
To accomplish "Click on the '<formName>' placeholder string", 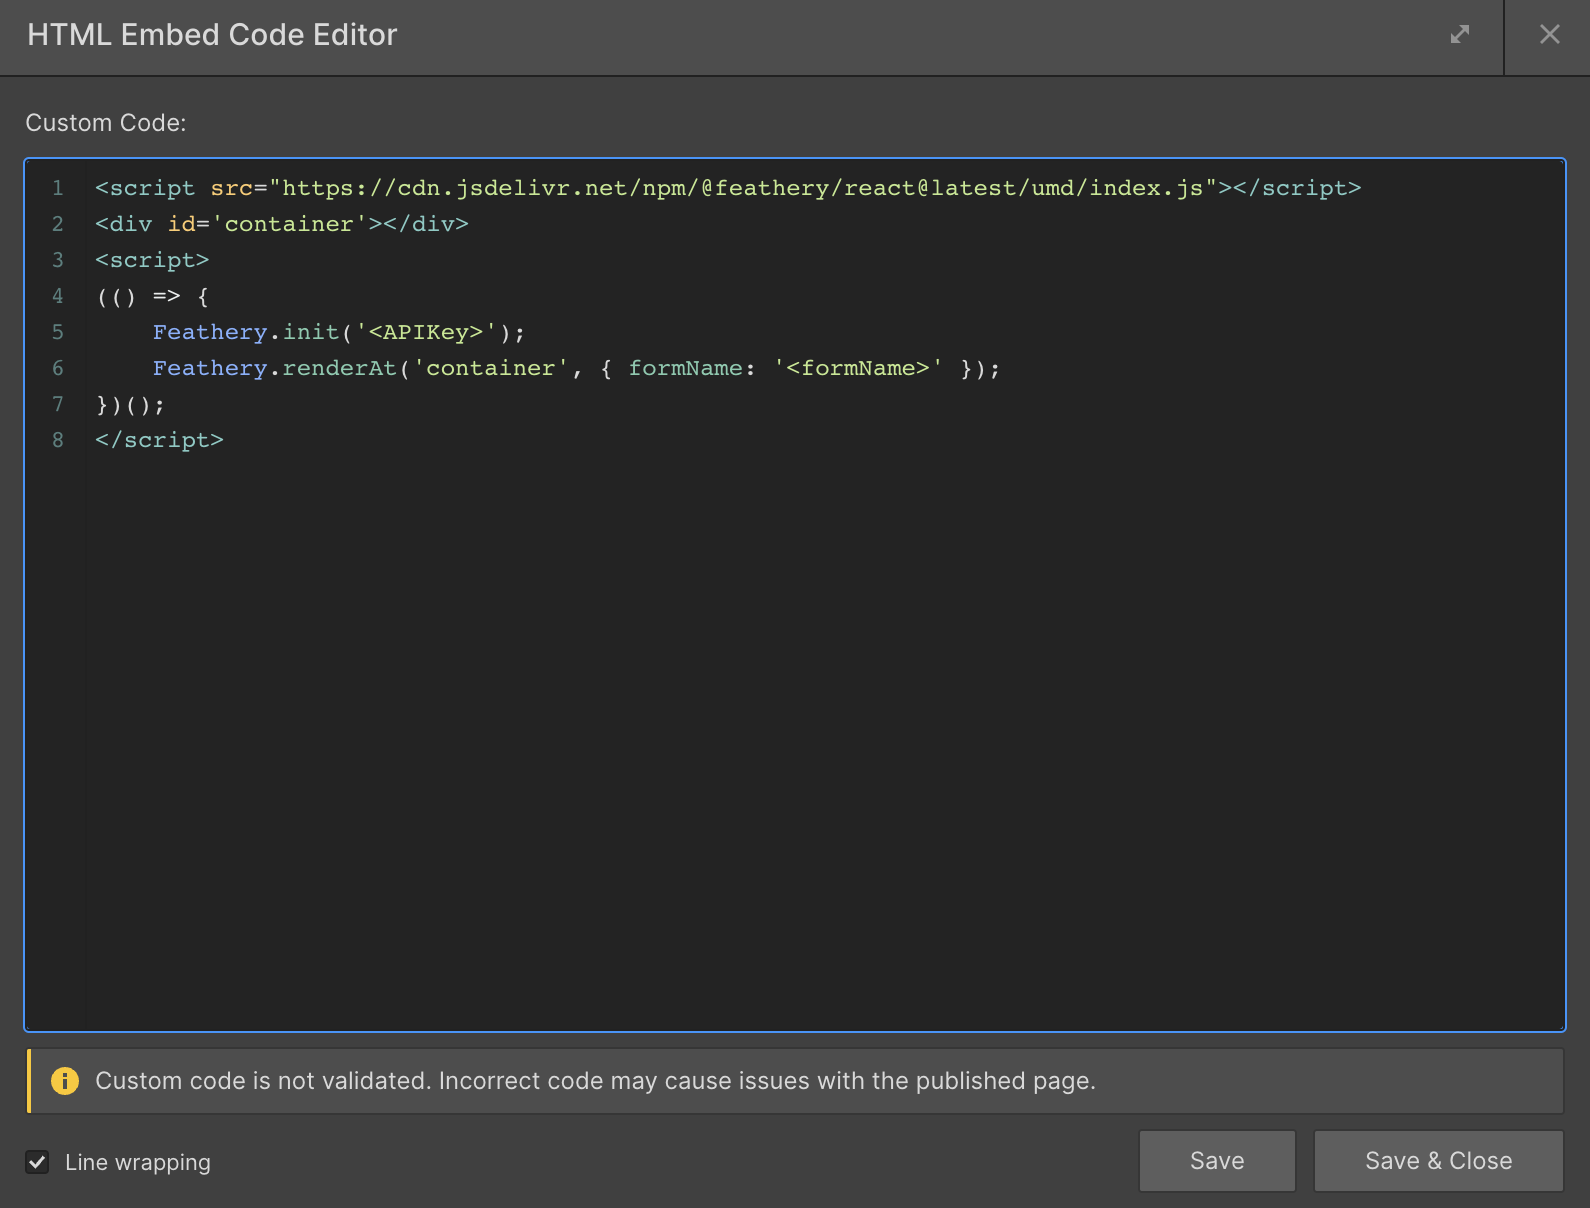I will pyautogui.click(x=858, y=368).
